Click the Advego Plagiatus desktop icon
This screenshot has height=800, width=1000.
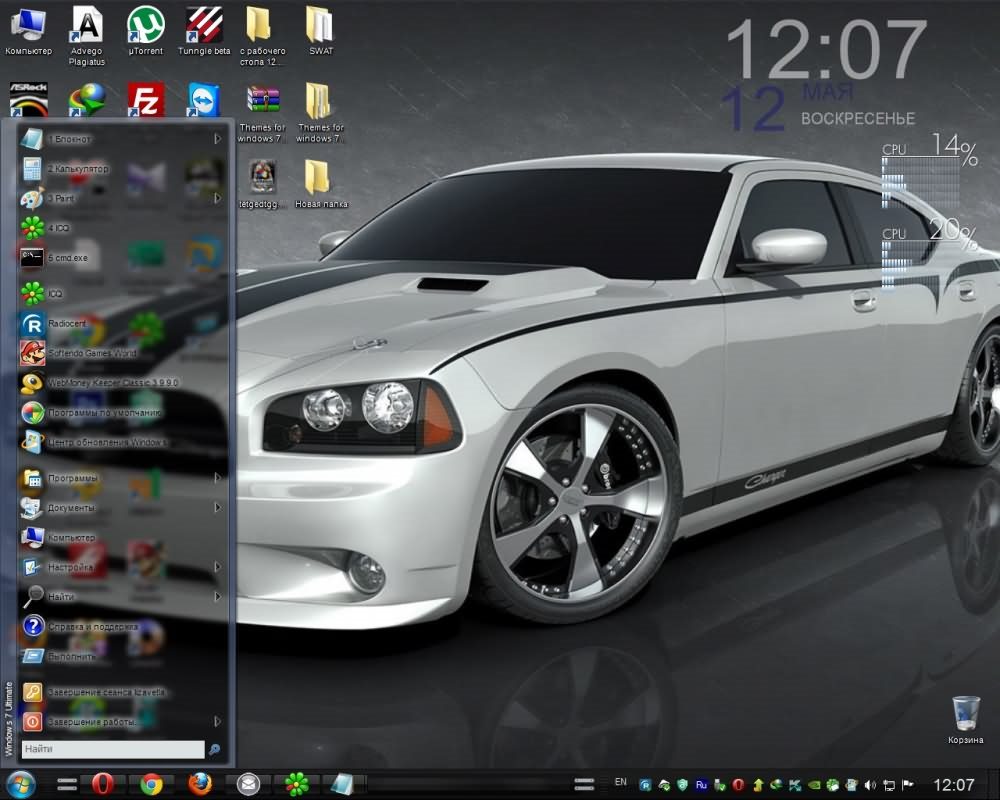(87, 29)
